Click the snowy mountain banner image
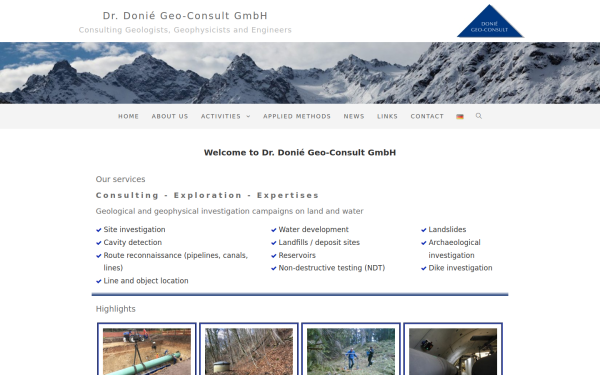The height and width of the screenshot is (375, 600). tap(300, 73)
